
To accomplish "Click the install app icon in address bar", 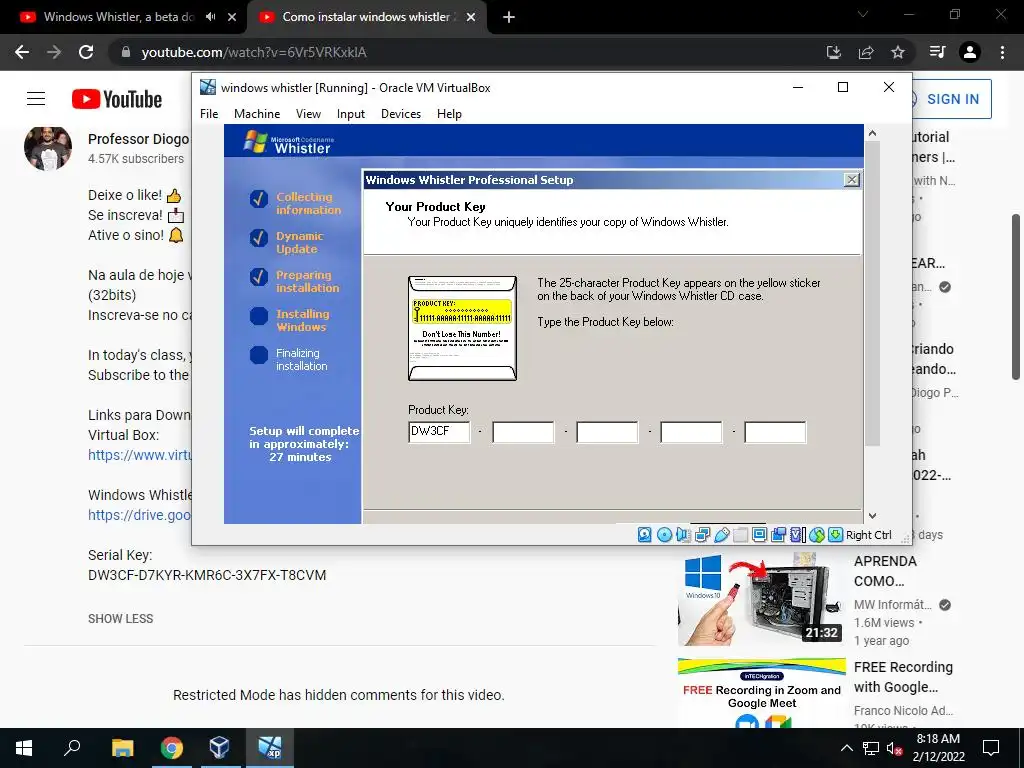I will [834, 52].
